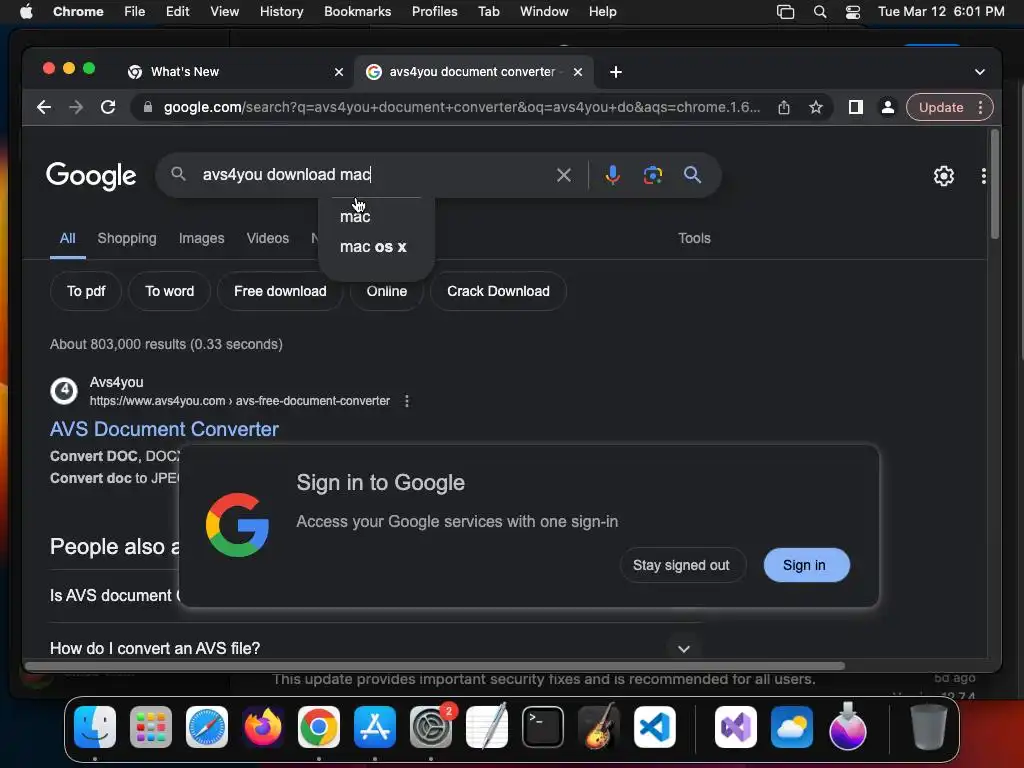Viewport: 1024px width, 768px height.
Task: Bookmark this page with the star icon
Action: (x=816, y=107)
